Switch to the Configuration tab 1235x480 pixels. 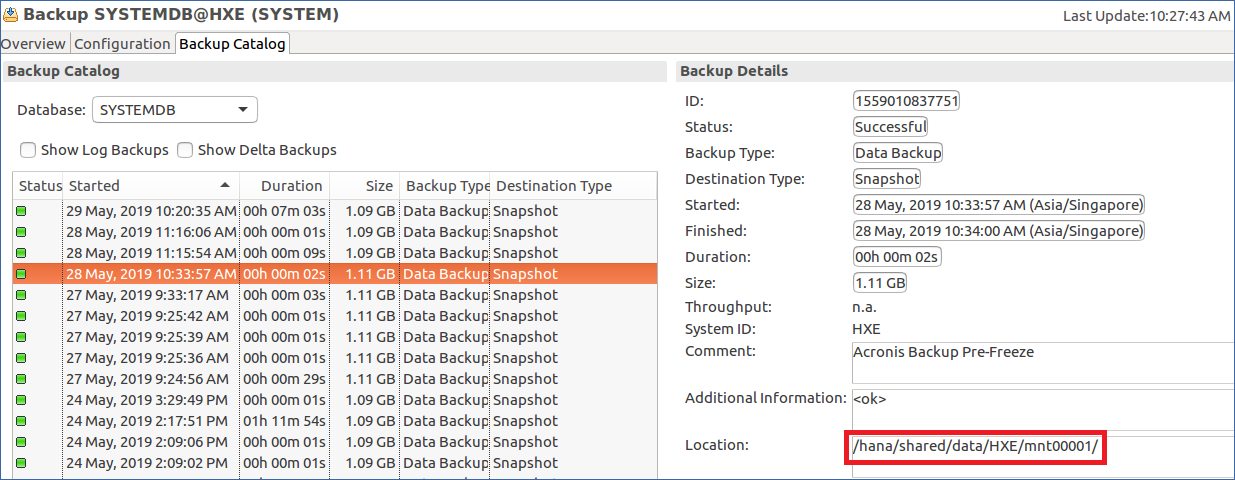click(122, 44)
